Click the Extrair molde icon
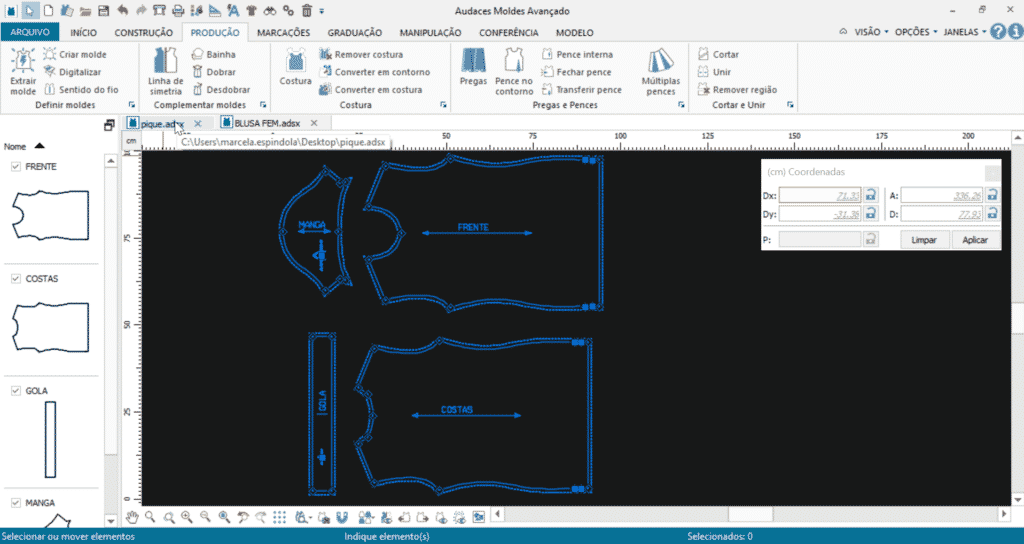The height and width of the screenshot is (544, 1024). 22,62
